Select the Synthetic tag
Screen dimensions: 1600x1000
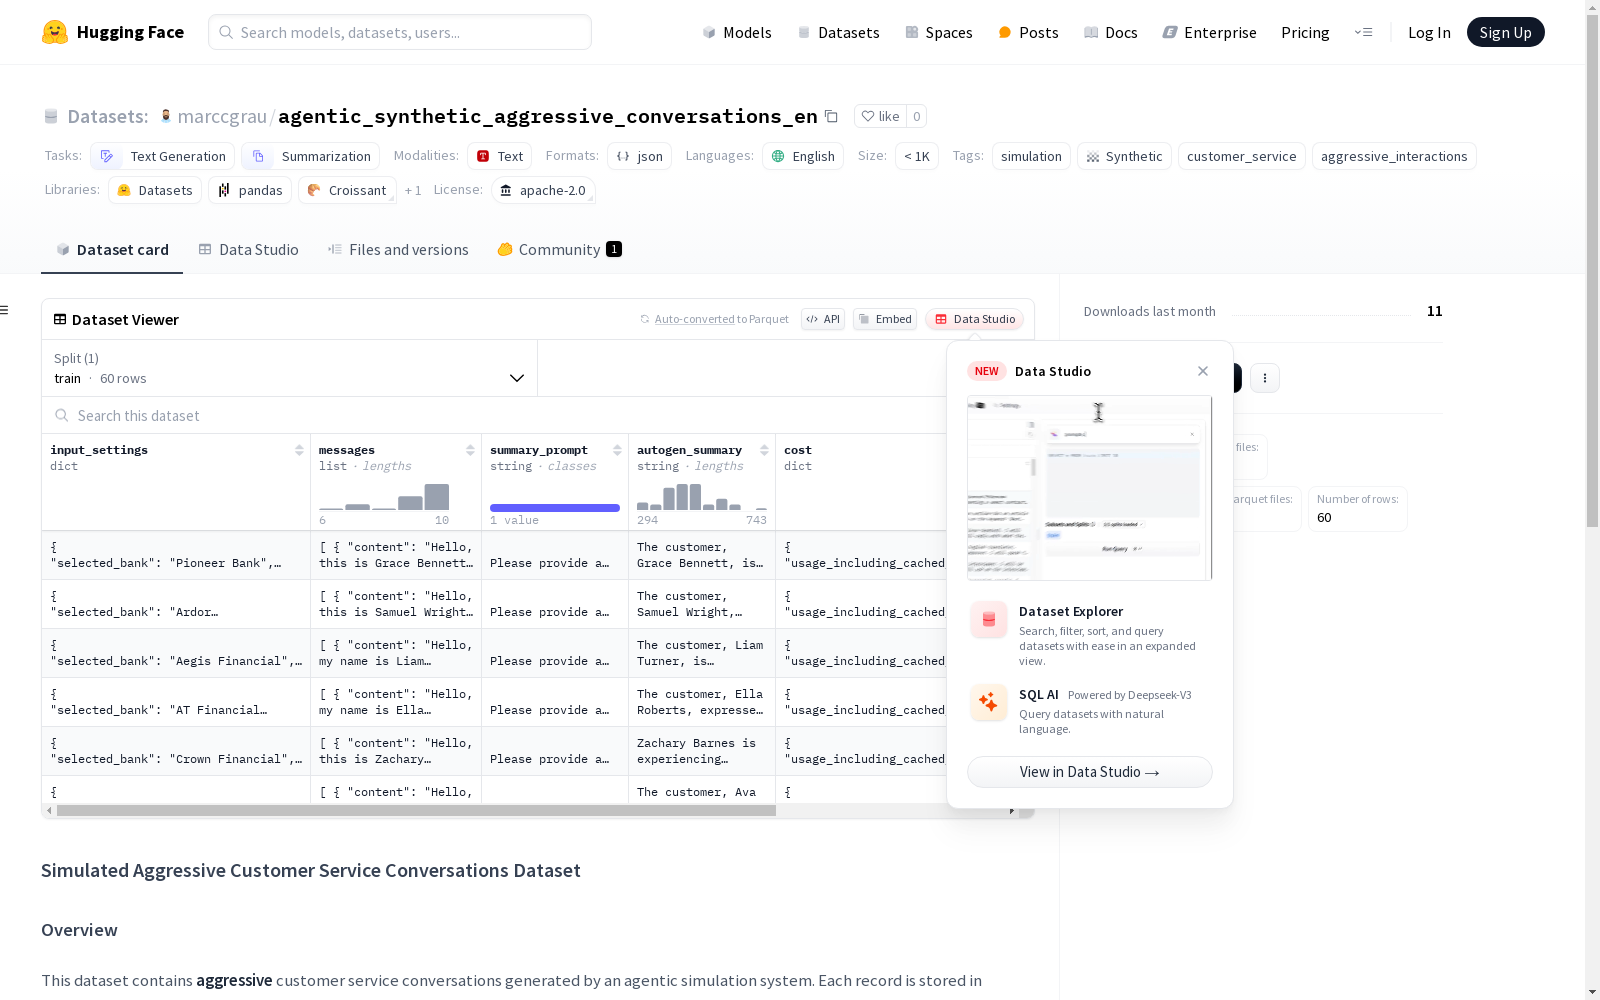1124,156
